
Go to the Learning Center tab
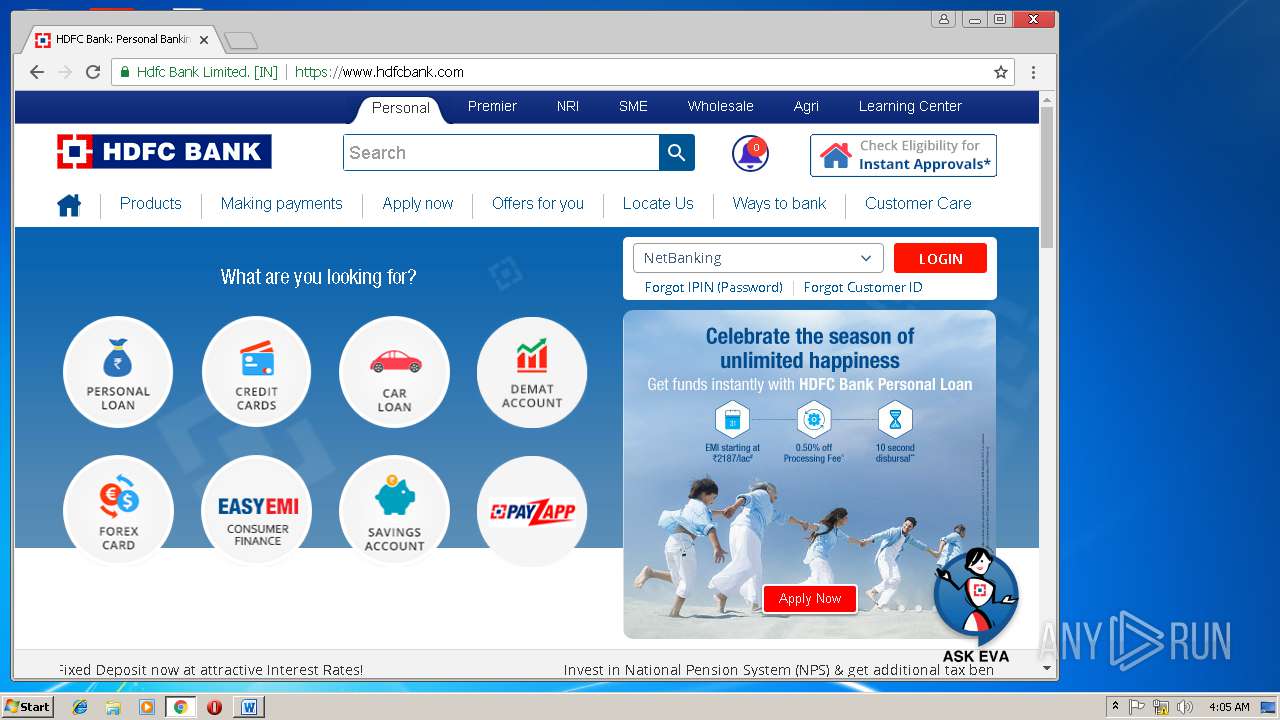pyautogui.click(x=910, y=106)
